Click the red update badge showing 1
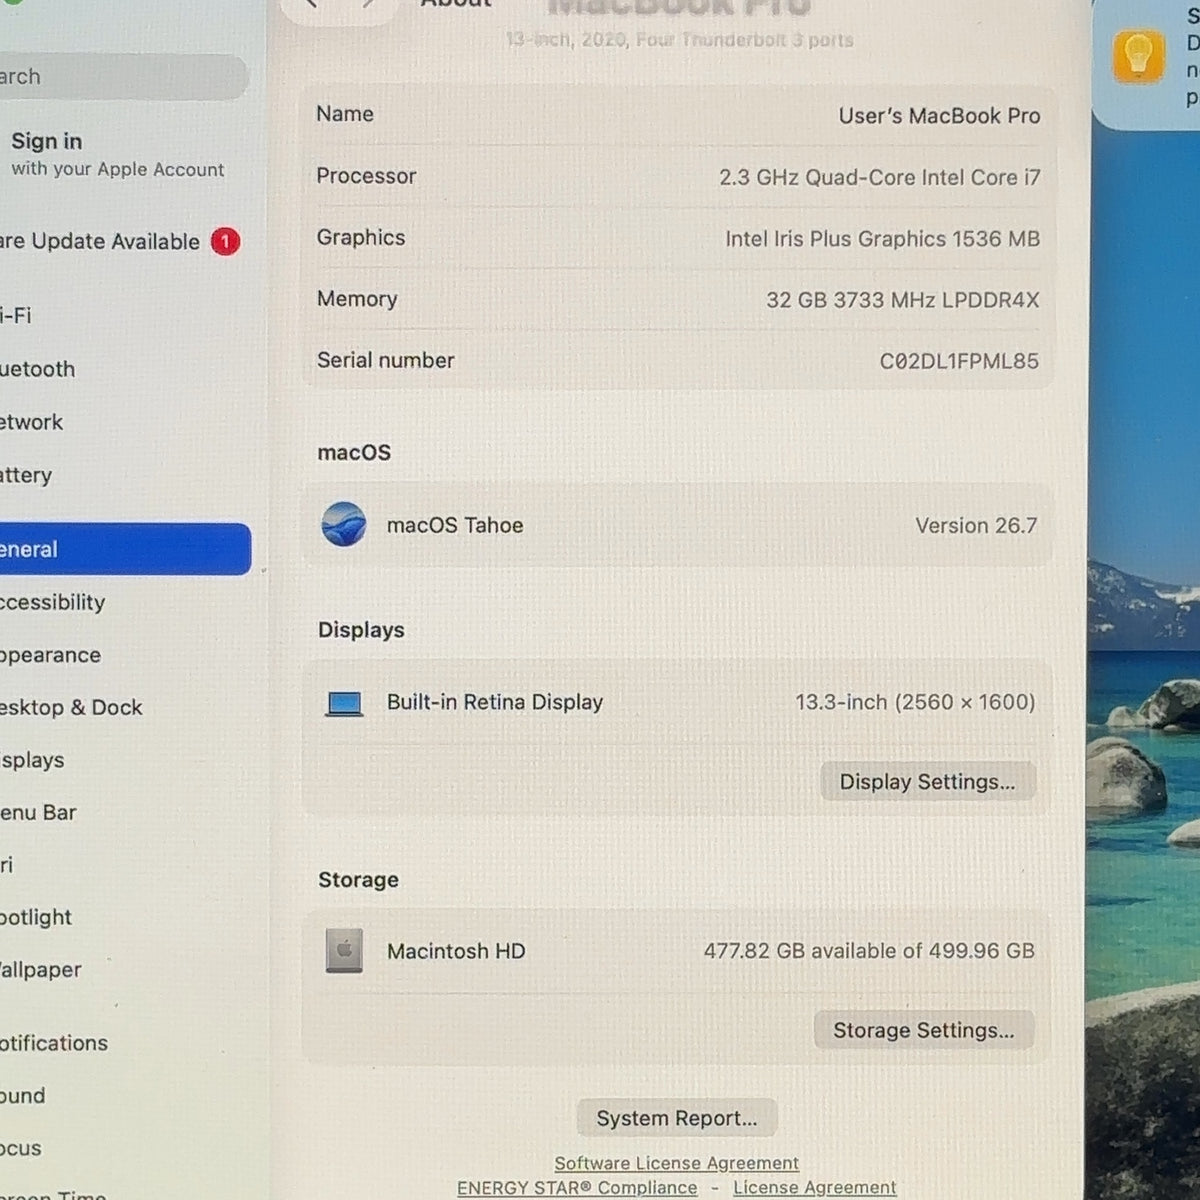This screenshot has width=1200, height=1200. (x=225, y=241)
